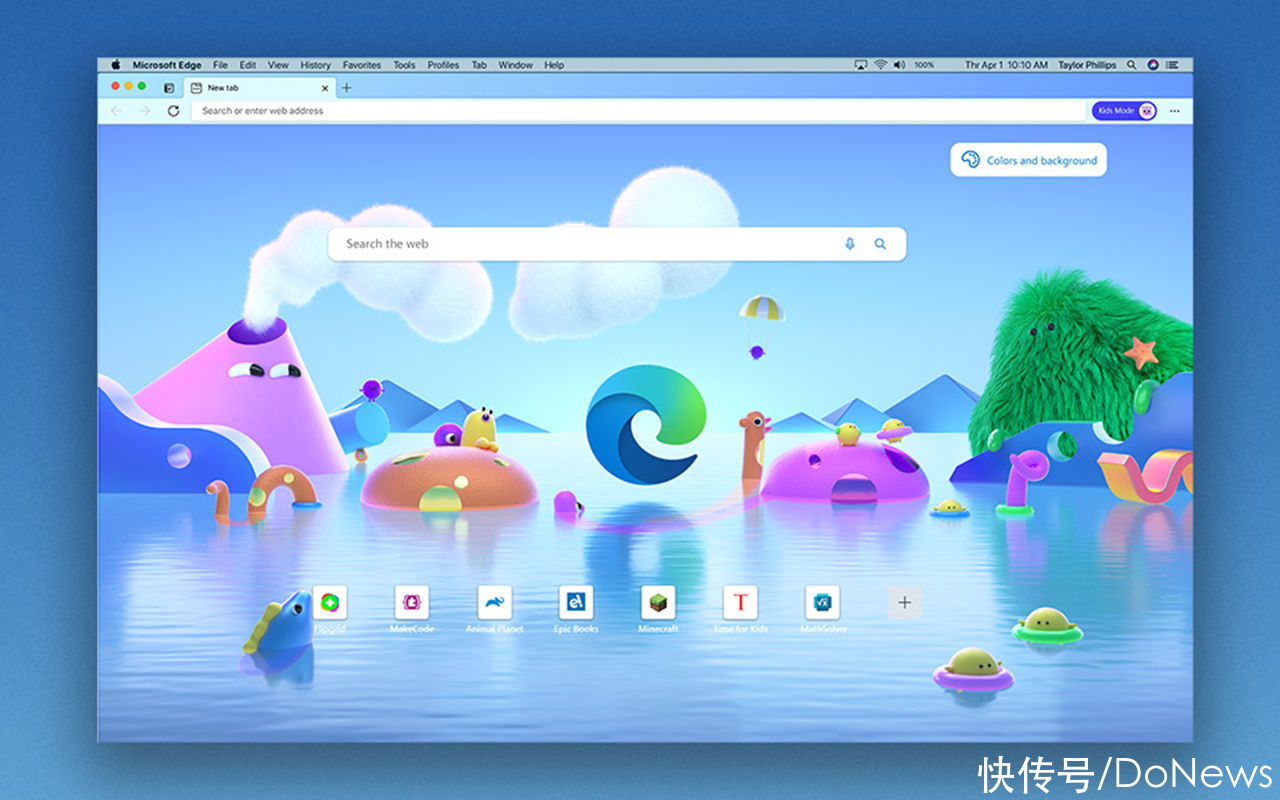
Task: Open the Time for Kids tile
Action: (740, 602)
